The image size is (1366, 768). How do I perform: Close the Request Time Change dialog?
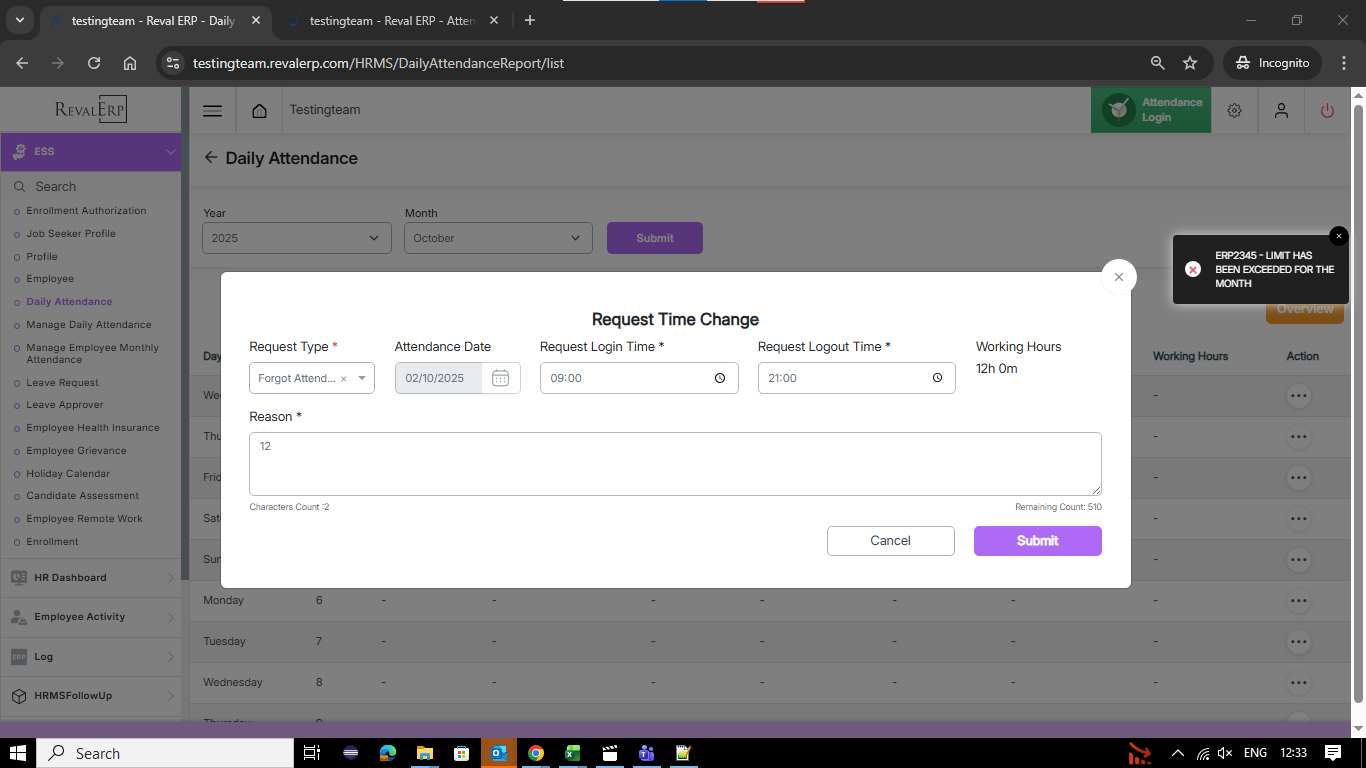pyautogui.click(x=1118, y=277)
